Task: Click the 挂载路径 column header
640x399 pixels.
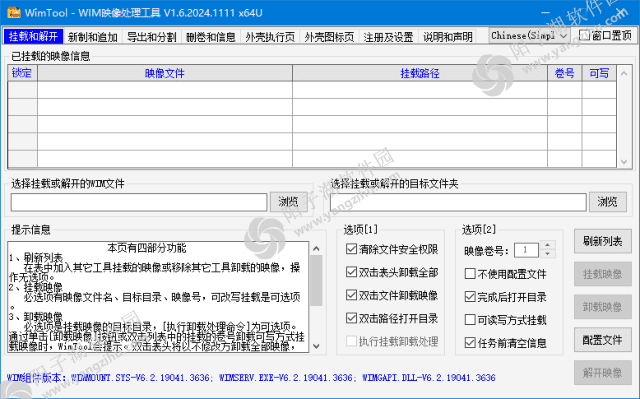Action: (x=420, y=73)
